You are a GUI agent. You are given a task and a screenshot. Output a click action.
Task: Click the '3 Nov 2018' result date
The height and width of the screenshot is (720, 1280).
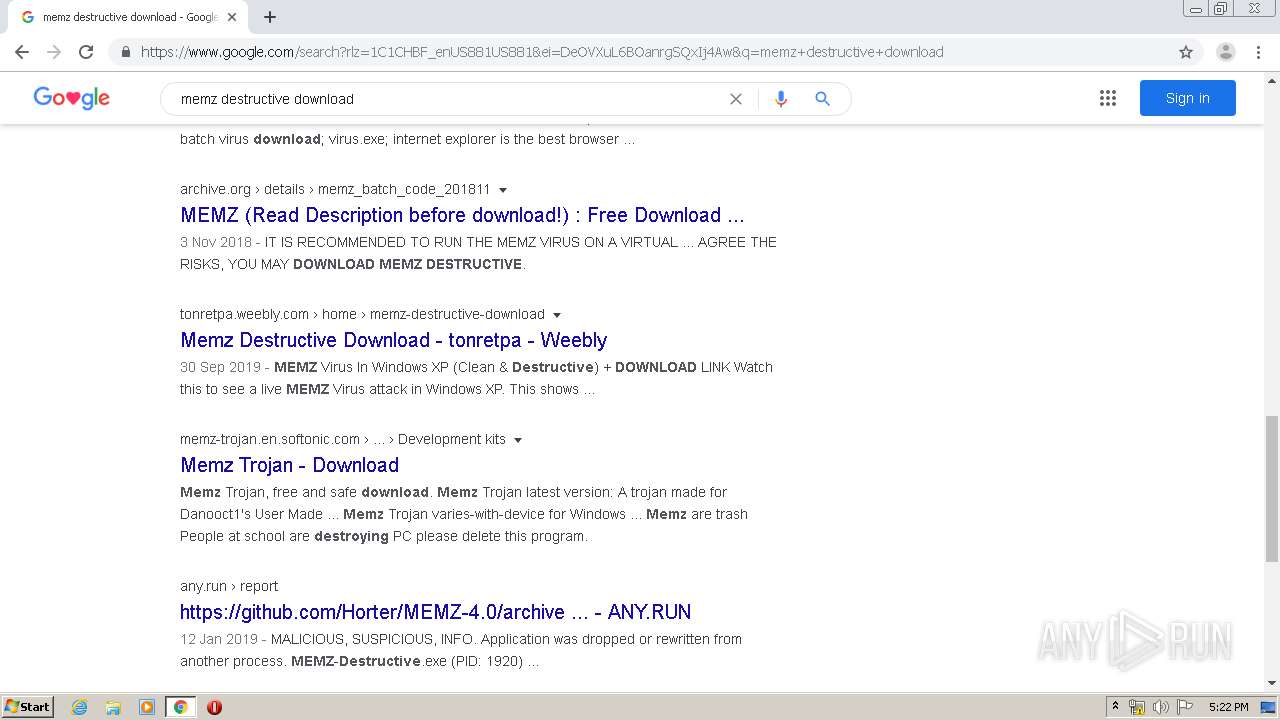pyautogui.click(x=216, y=242)
